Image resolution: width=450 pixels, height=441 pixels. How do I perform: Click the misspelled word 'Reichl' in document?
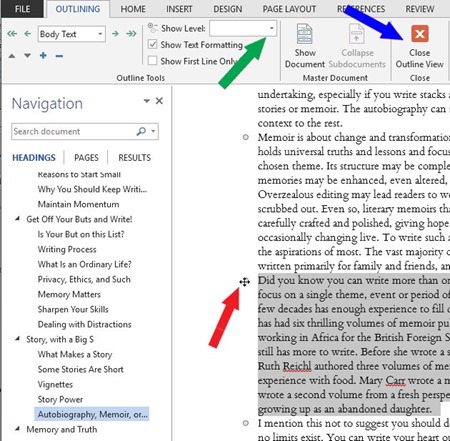tap(297, 366)
